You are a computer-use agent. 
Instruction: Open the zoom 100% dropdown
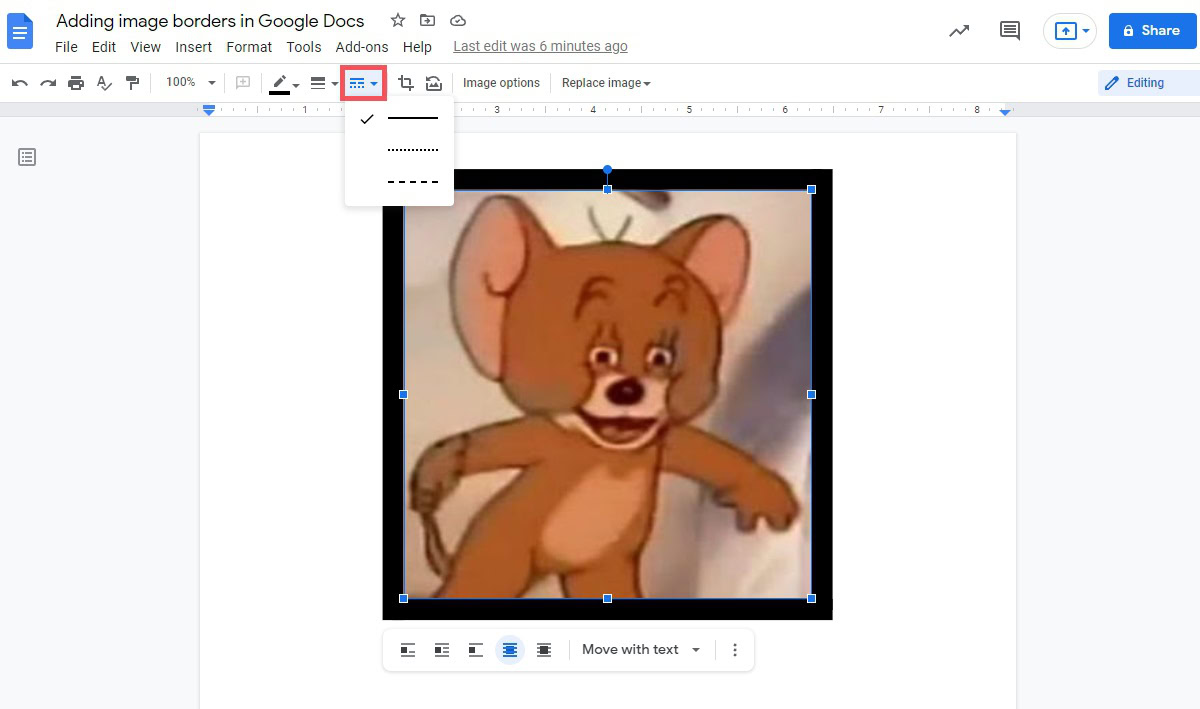click(x=191, y=83)
